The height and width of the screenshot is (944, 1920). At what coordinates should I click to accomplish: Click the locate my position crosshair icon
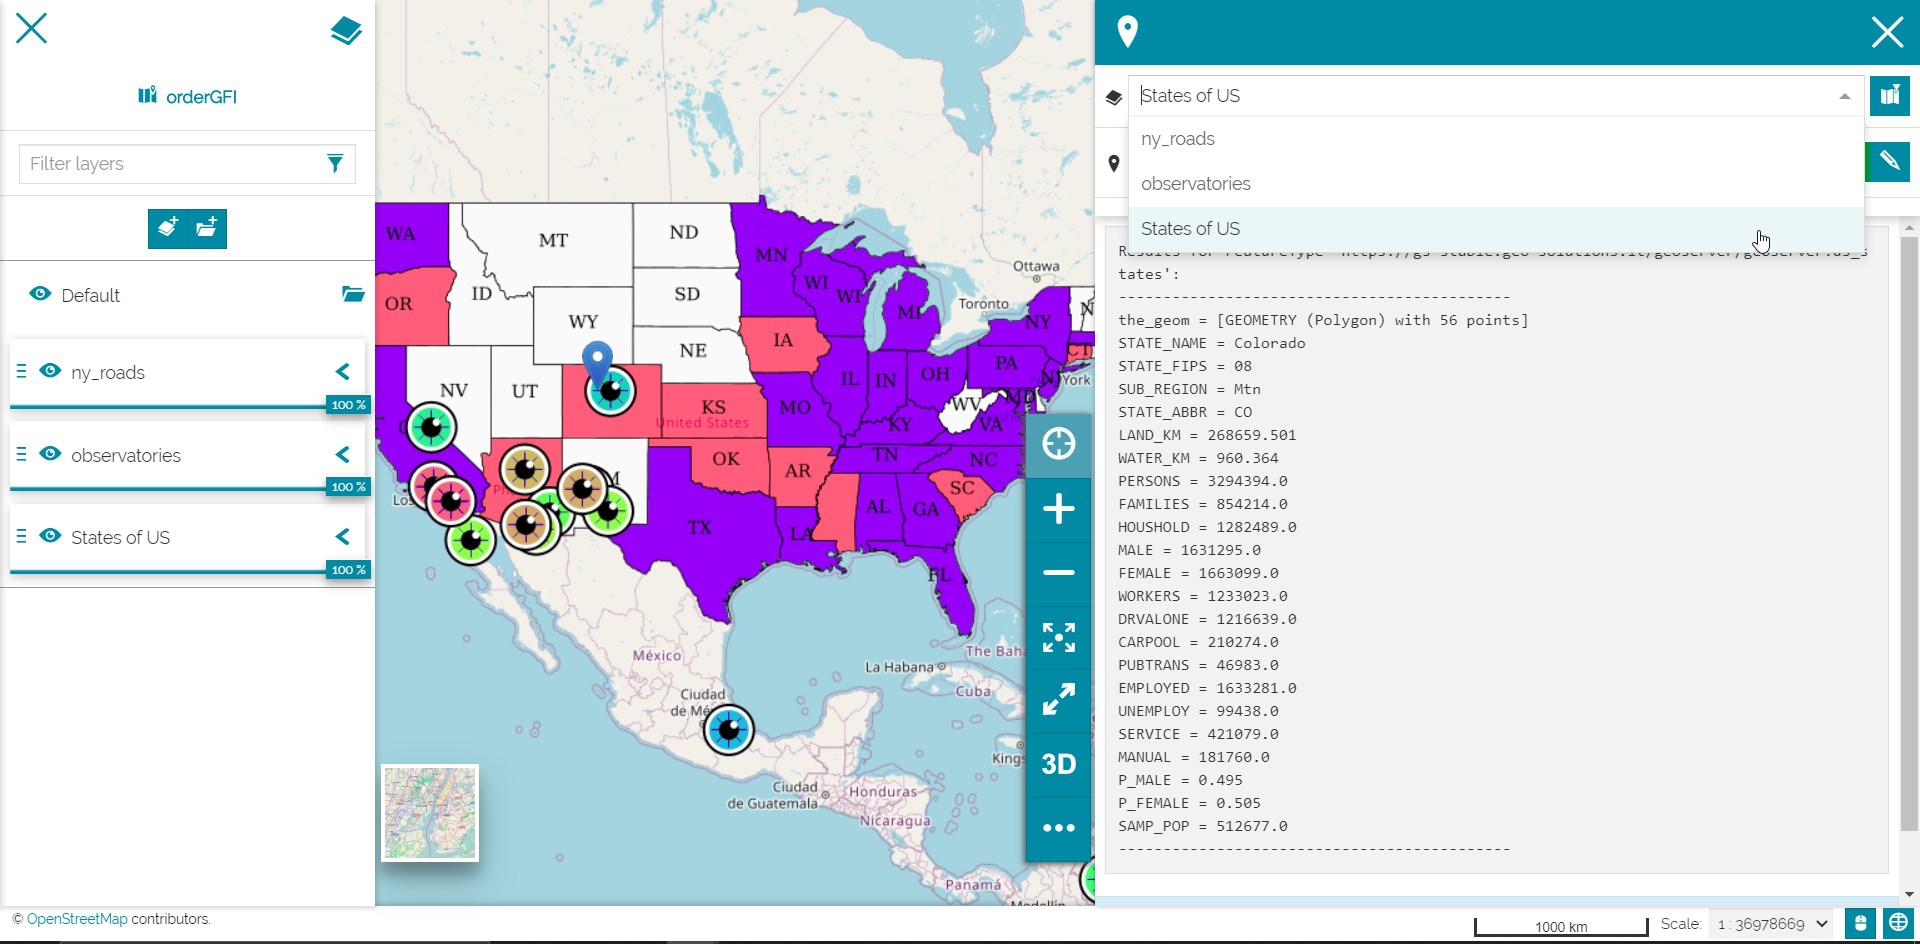tap(1058, 444)
